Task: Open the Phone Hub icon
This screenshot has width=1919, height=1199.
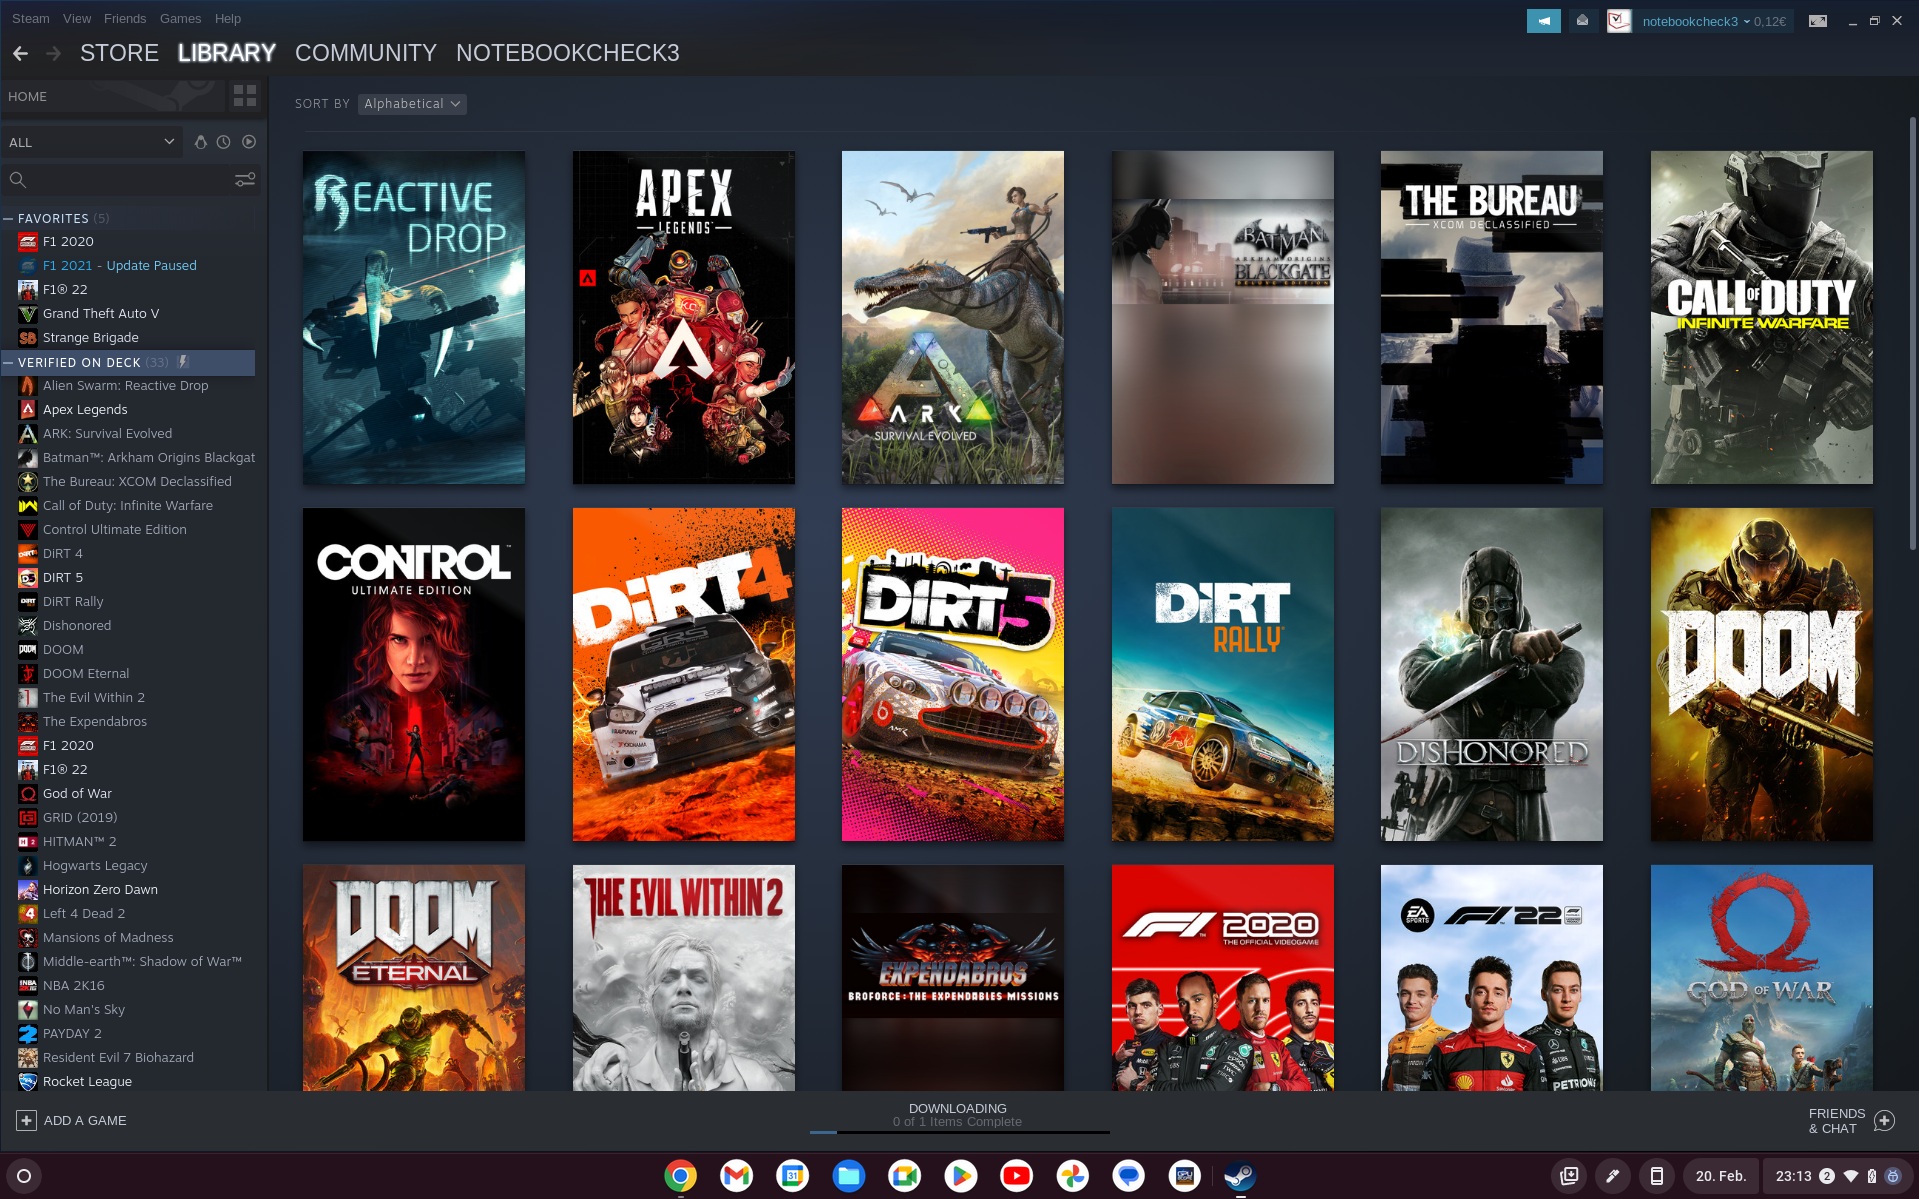Action: coord(1656,1176)
